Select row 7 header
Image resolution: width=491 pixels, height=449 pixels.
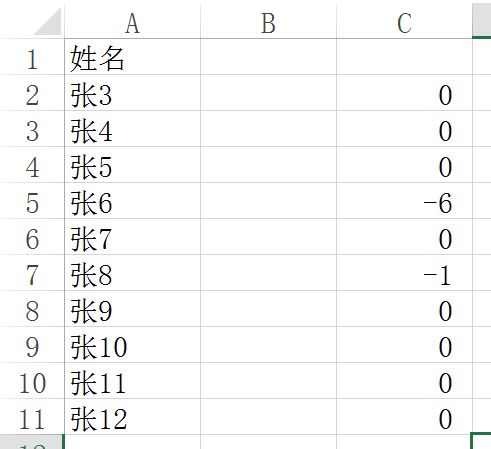click(x=32, y=273)
